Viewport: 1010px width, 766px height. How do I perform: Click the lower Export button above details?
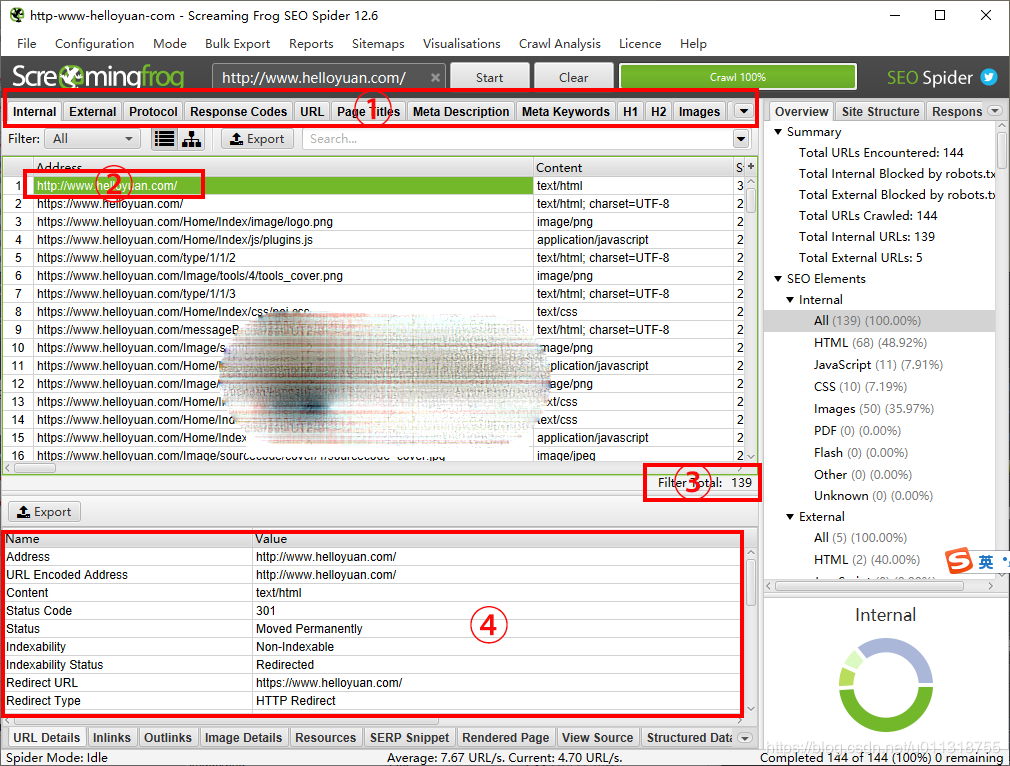pyautogui.click(x=44, y=512)
